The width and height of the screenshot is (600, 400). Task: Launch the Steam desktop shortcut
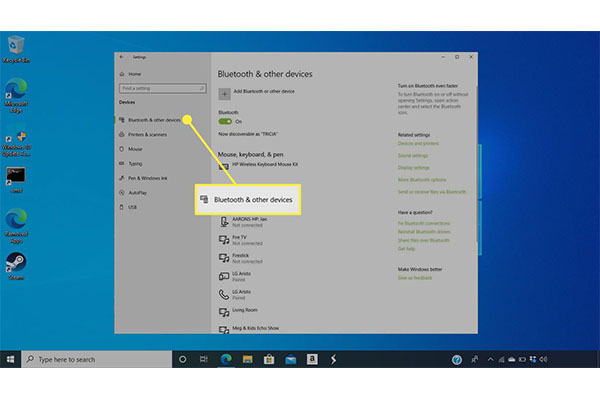[x=16, y=266]
